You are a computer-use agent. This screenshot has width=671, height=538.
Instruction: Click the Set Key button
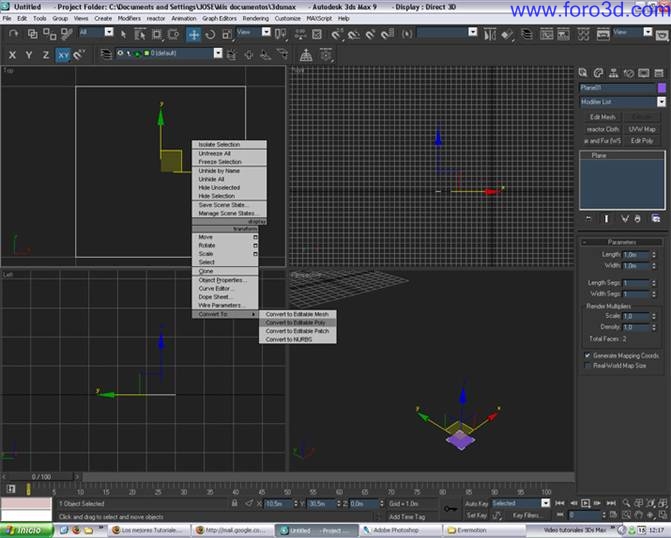476,515
